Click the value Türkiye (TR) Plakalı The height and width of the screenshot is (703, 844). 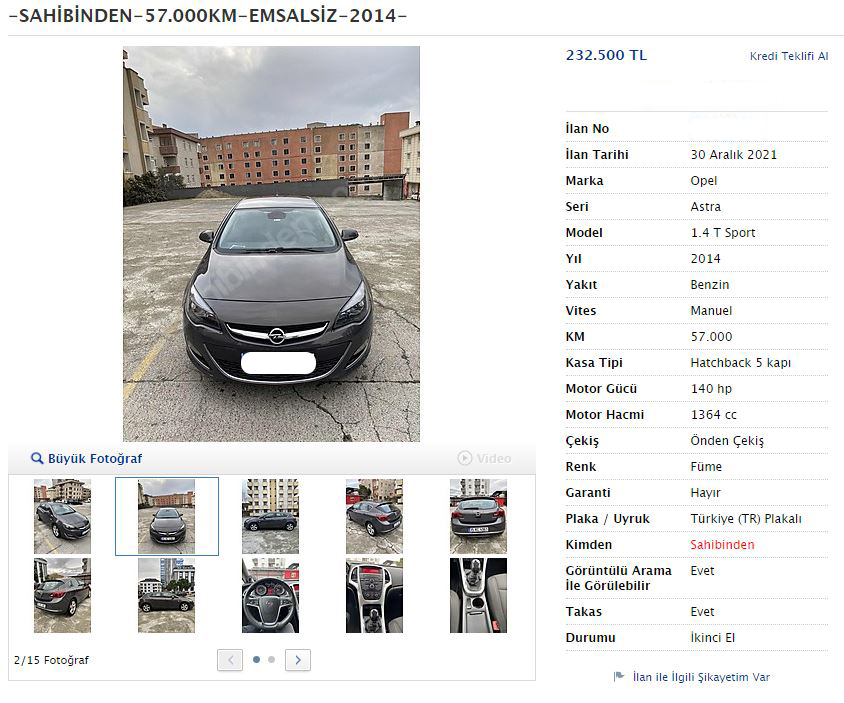[x=745, y=519]
